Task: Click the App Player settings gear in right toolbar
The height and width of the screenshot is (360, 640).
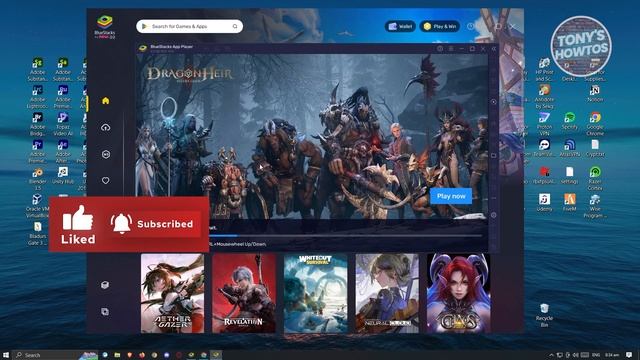Action: (x=493, y=215)
